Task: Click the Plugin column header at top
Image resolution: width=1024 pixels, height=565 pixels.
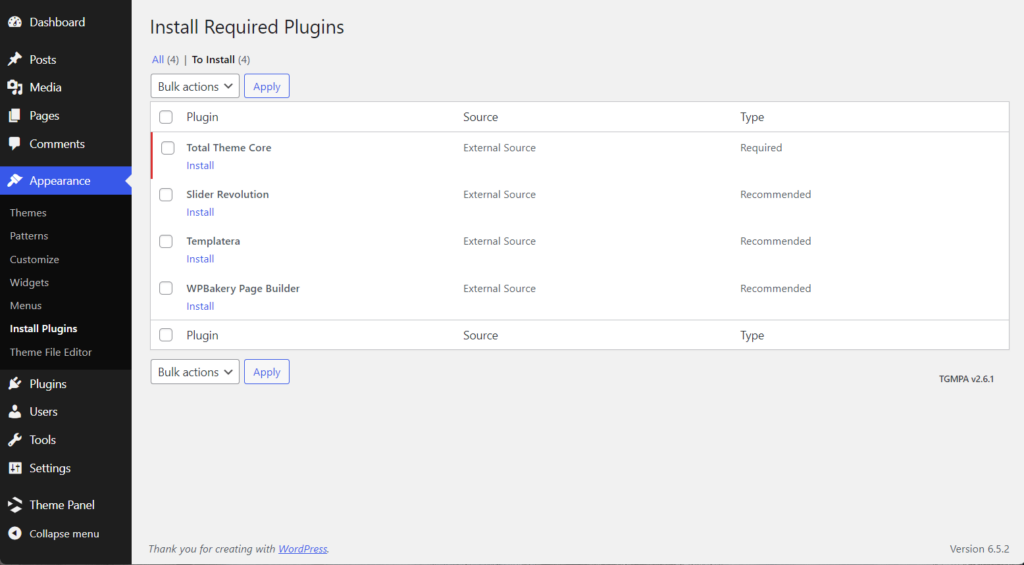Action: (202, 117)
